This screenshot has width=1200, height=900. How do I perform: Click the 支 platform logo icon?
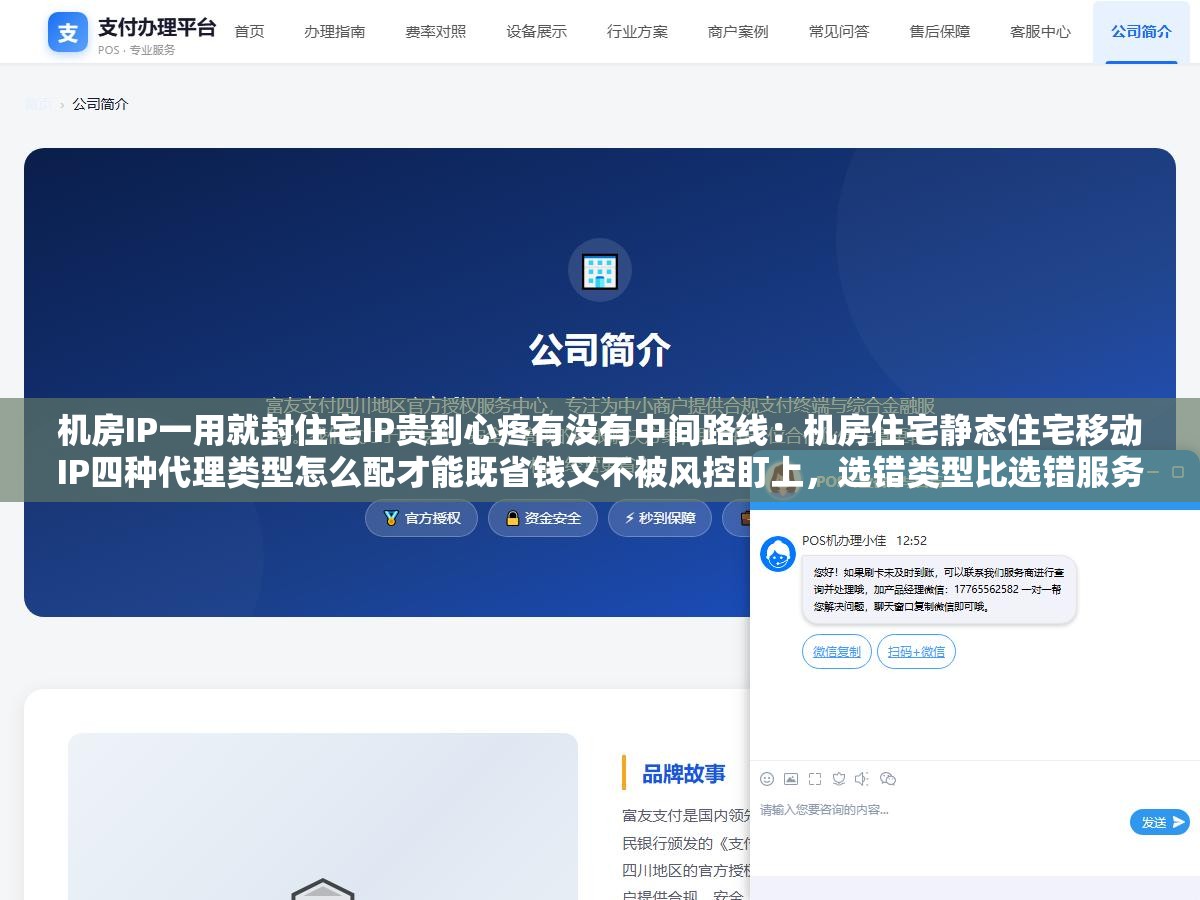pos(68,32)
